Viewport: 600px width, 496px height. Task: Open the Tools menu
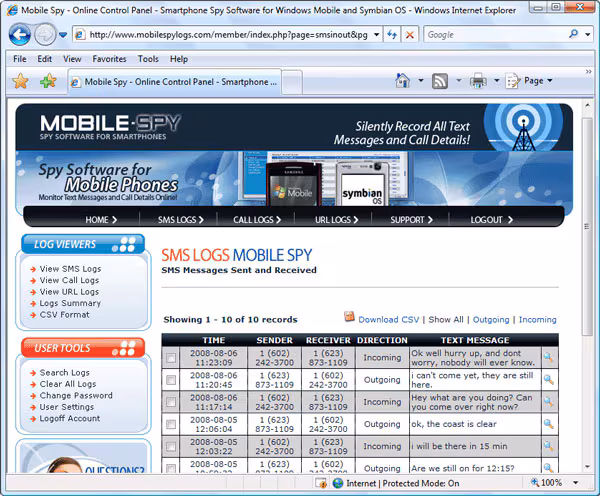coord(148,59)
